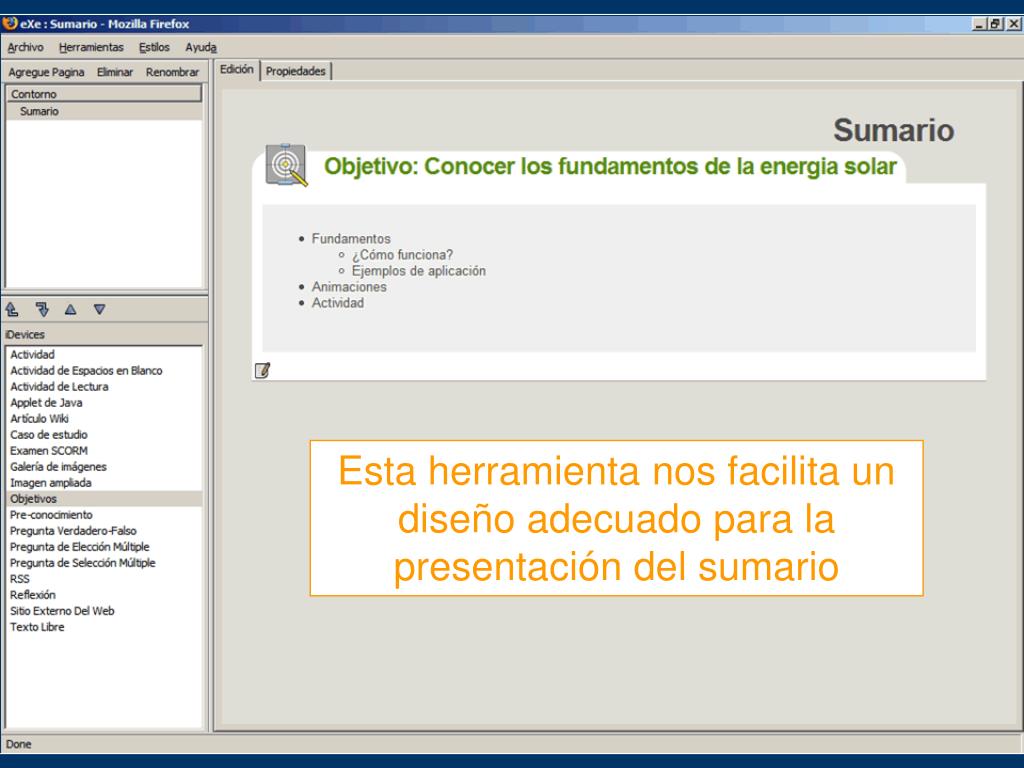Add the Galería de imágenes iDevice

104,466
